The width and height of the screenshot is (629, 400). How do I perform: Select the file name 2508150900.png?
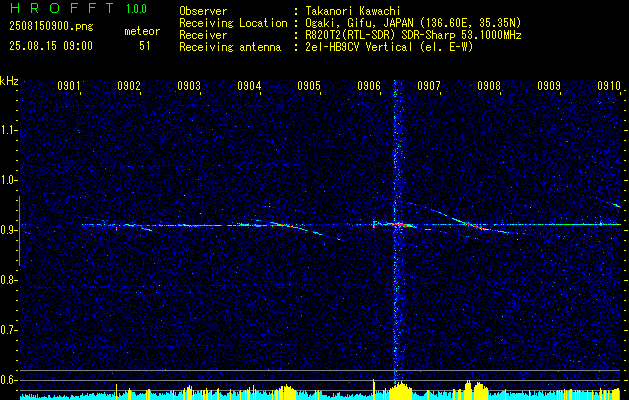51,27
